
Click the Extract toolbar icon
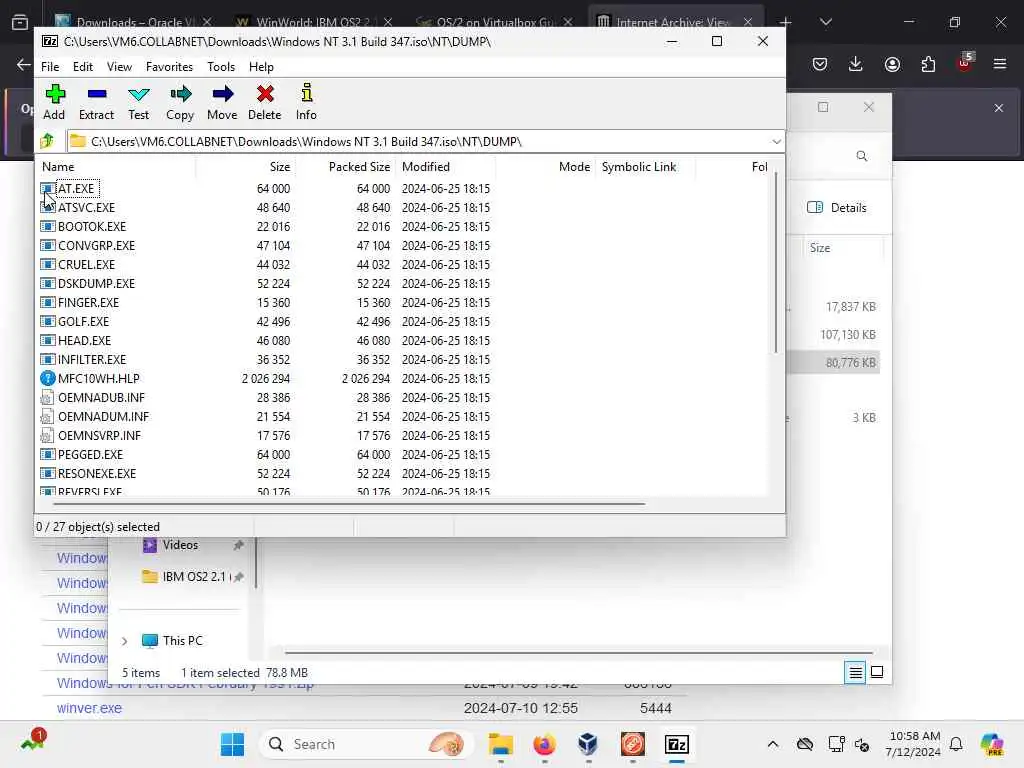click(96, 102)
